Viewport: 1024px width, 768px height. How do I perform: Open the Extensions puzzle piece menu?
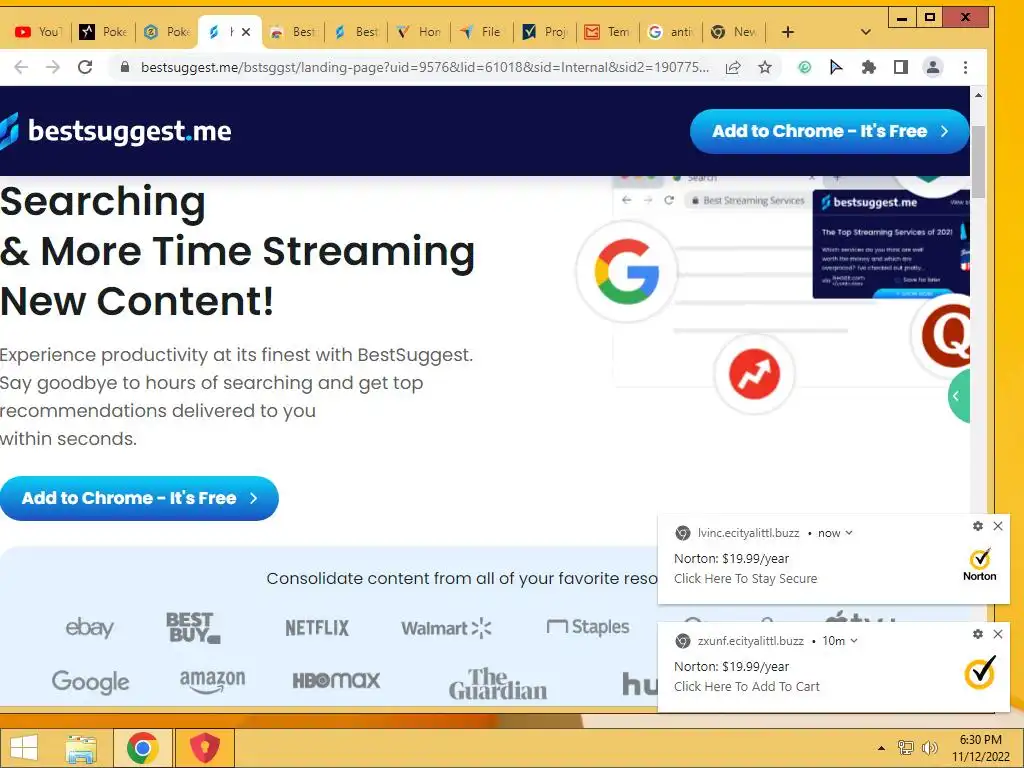(x=869, y=67)
